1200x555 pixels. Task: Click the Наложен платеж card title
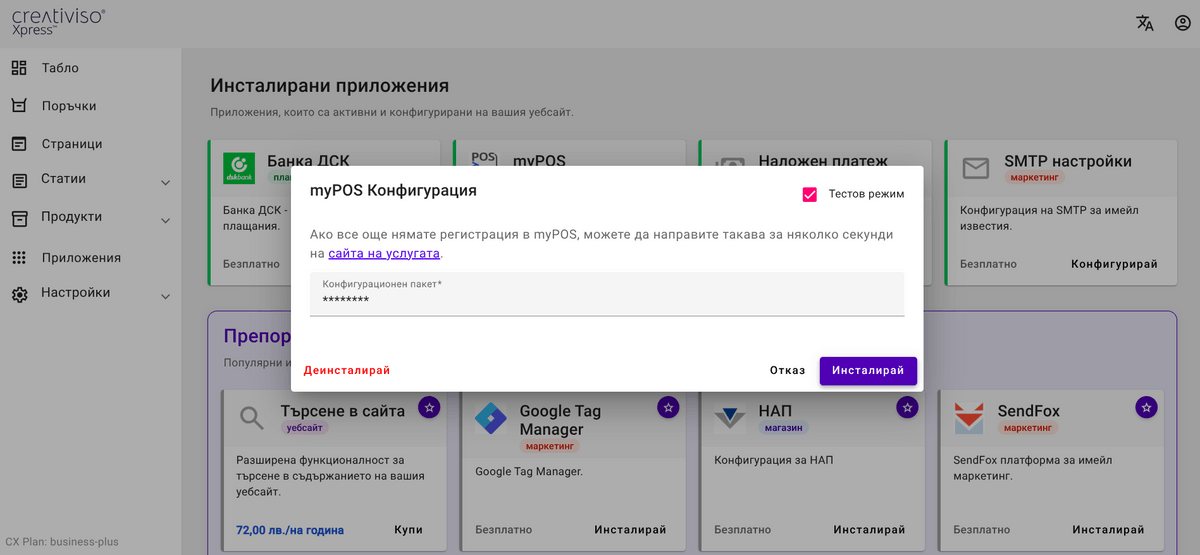click(x=823, y=161)
